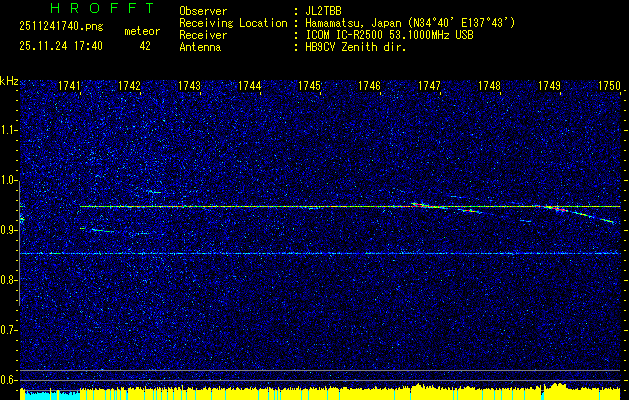Click the kHz axis unit label
This screenshot has height=400, width=629.
click(x=9, y=81)
